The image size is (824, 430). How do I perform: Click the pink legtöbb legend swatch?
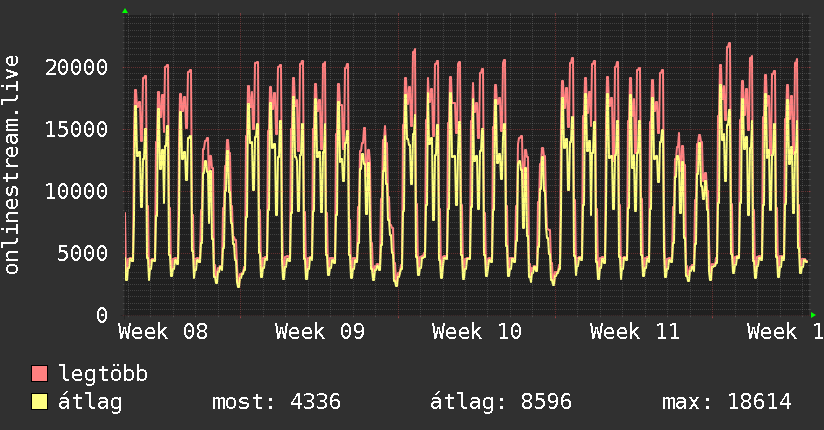point(39,373)
